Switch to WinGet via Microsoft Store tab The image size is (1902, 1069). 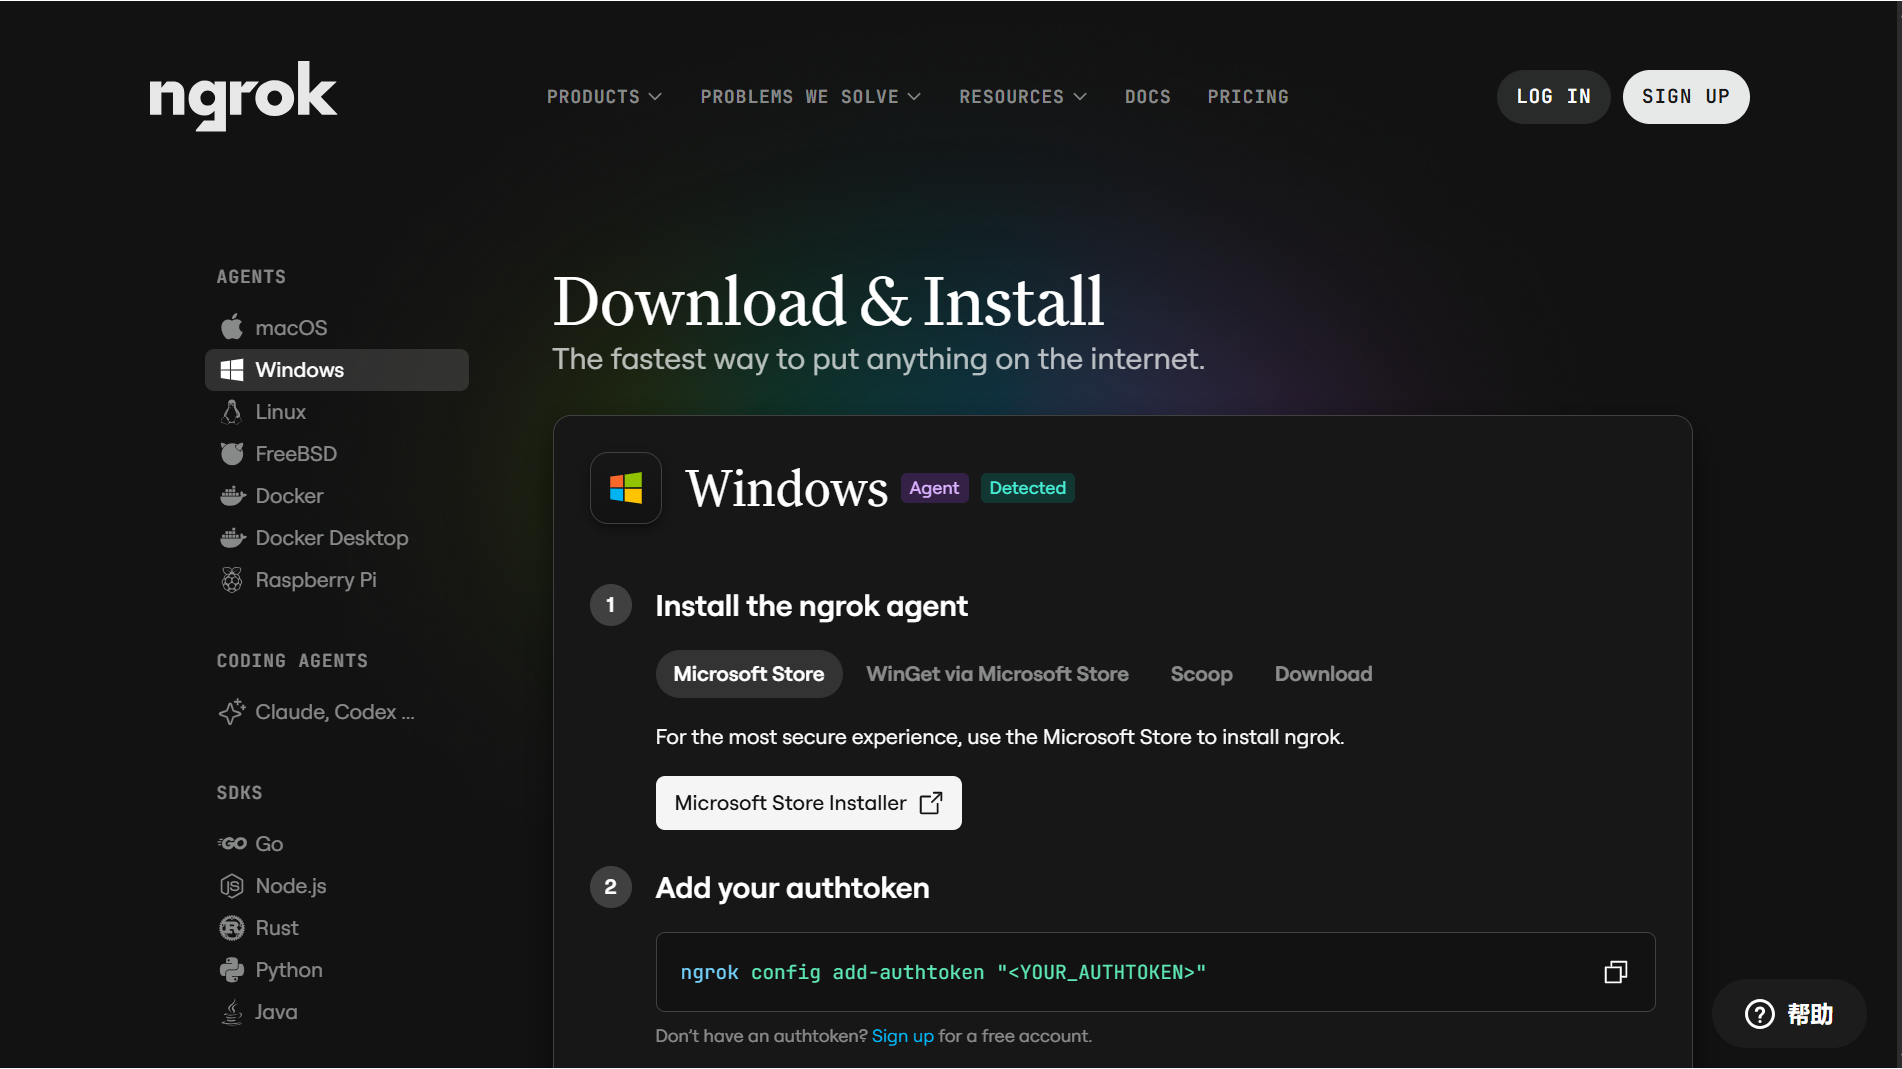coord(997,674)
